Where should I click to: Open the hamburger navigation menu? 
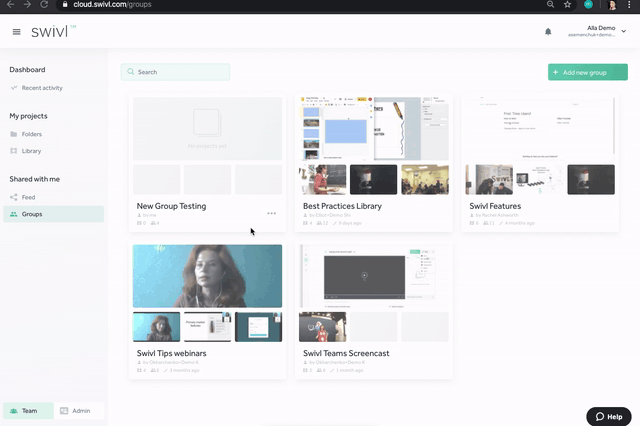tap(16, 32)
